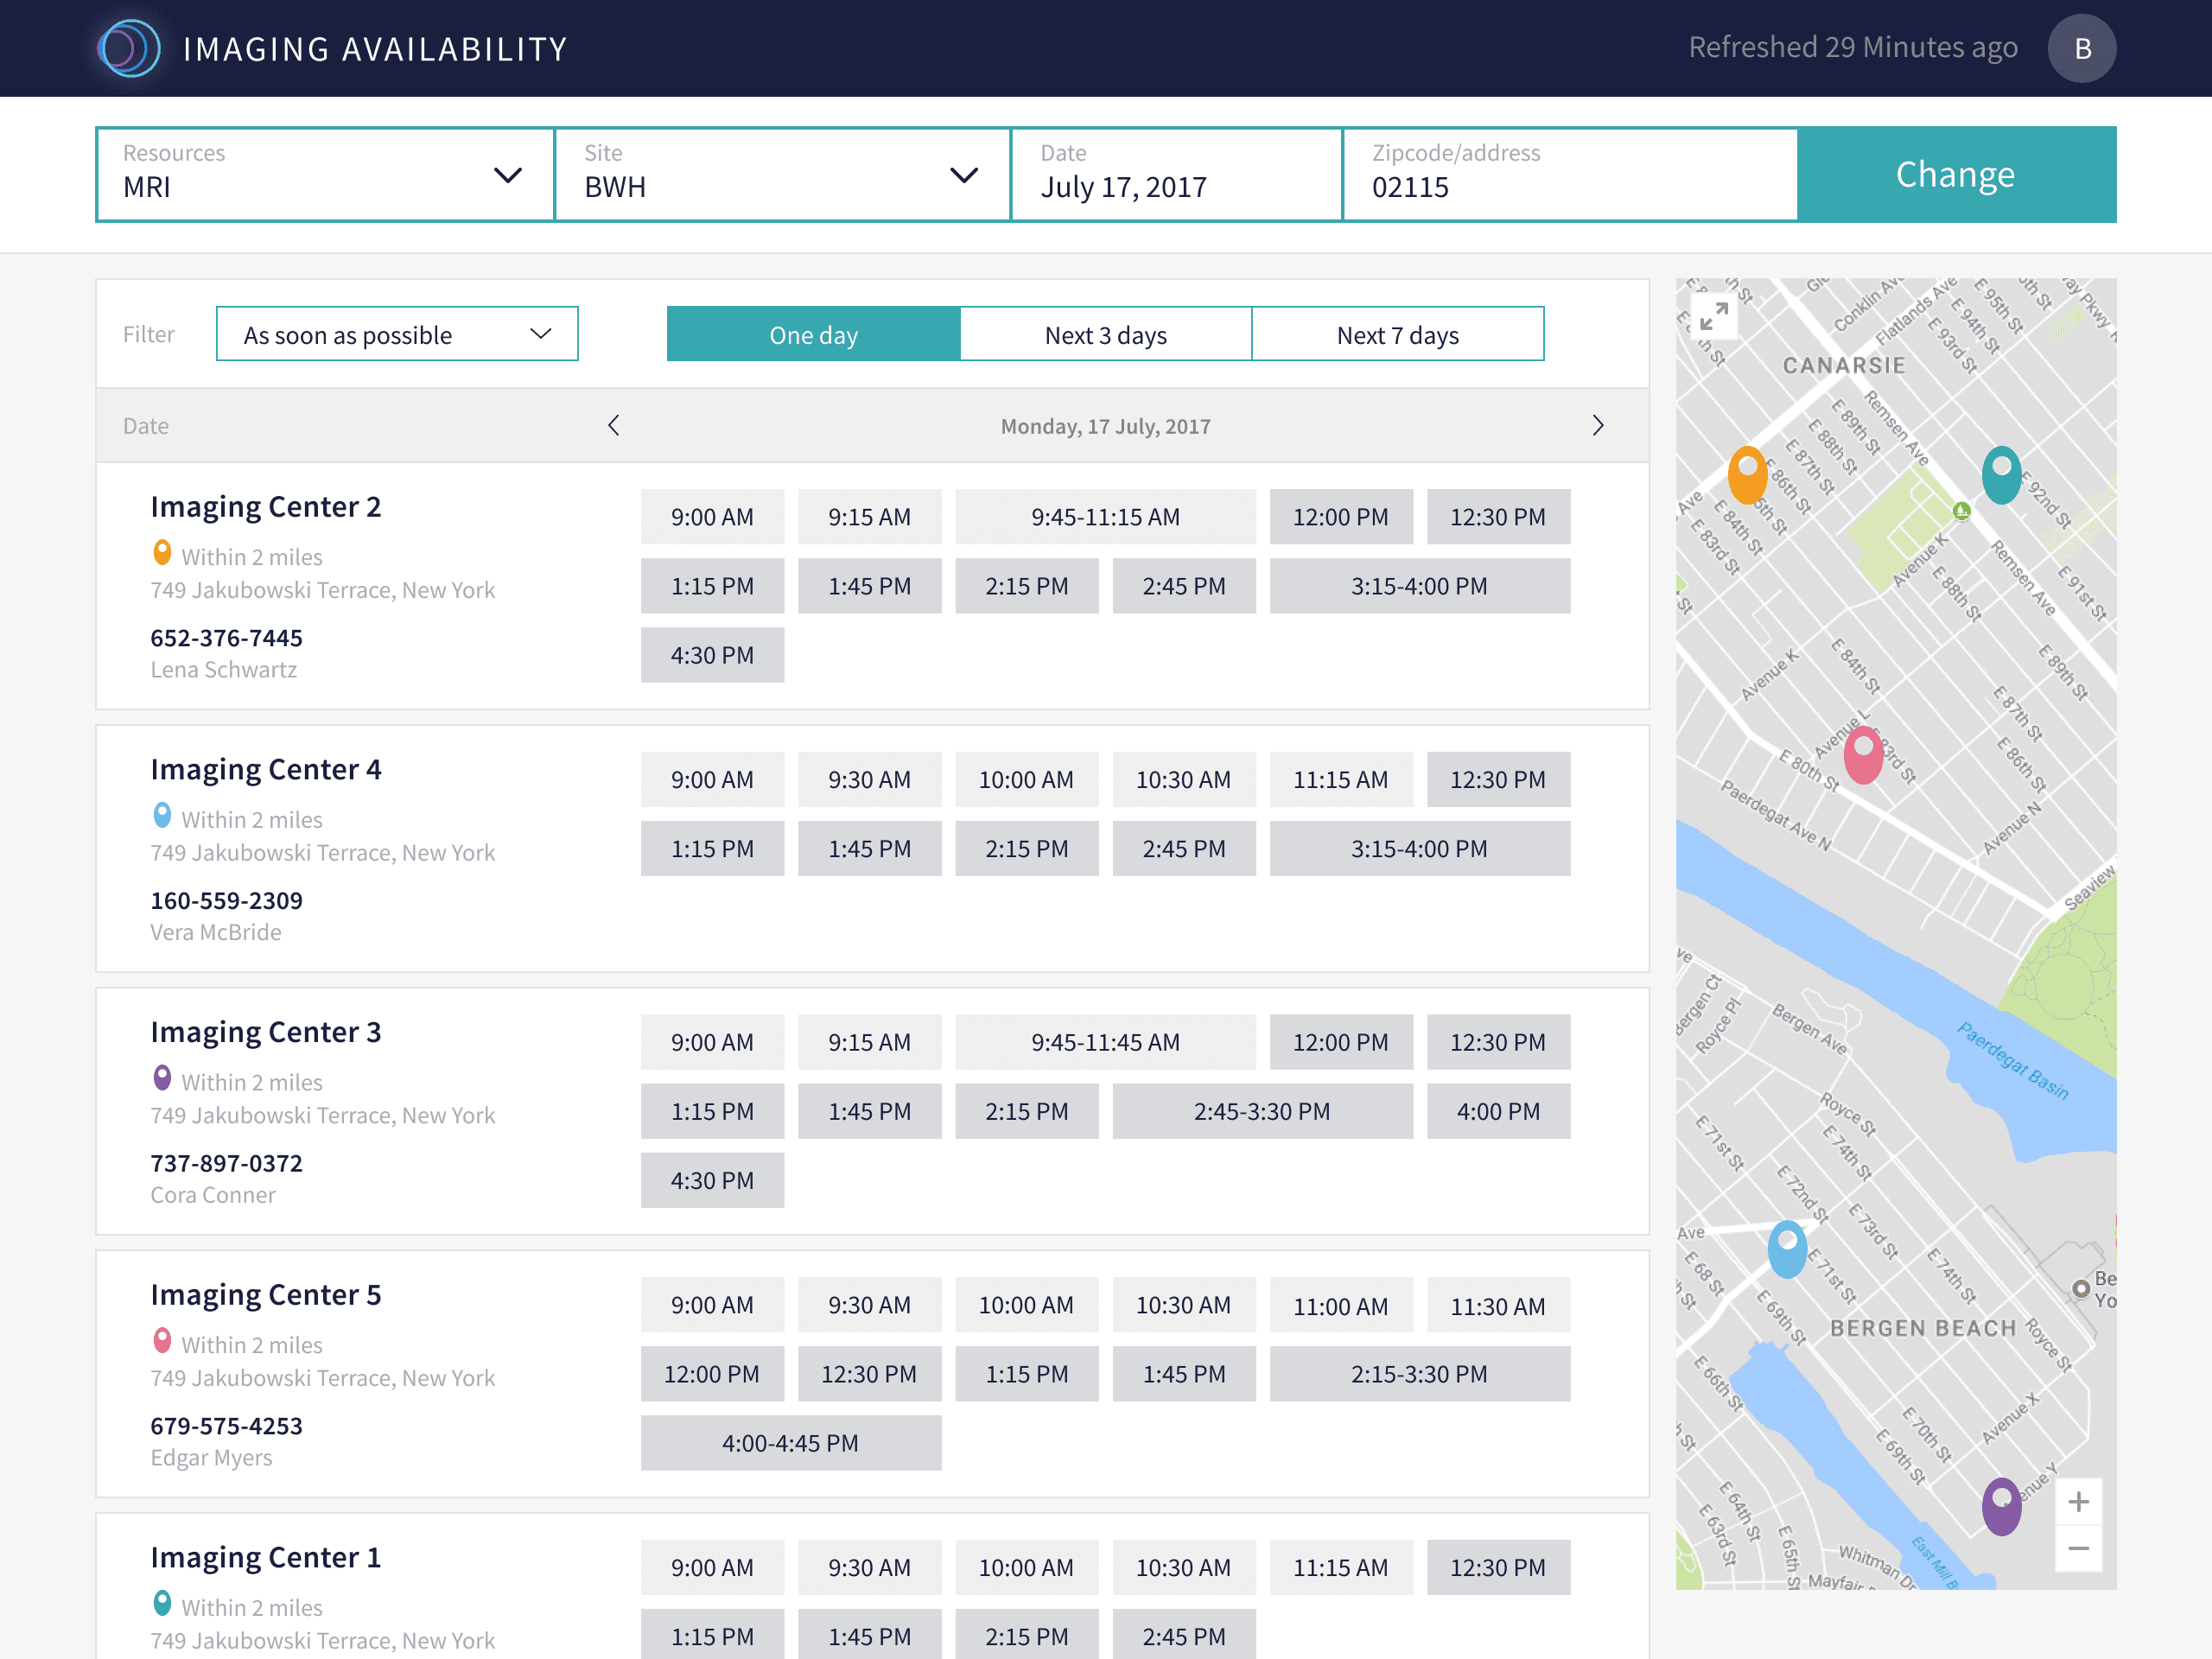Go to the previous date

tap(614, 426)
